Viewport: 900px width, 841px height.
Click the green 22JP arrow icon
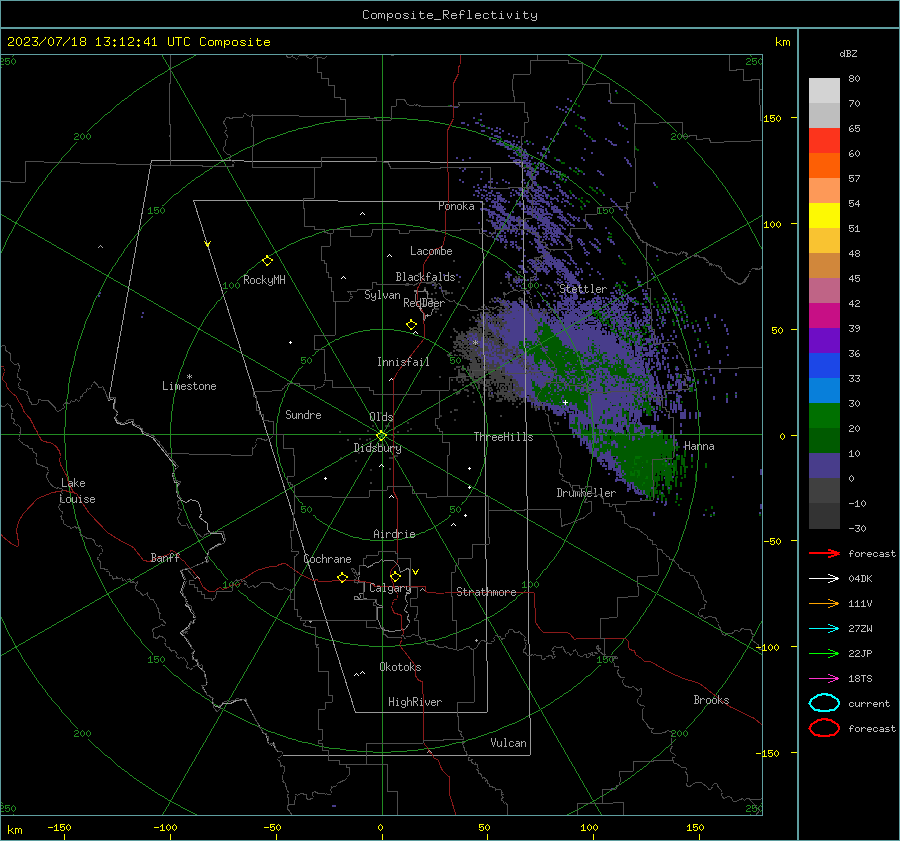point(824,653)
